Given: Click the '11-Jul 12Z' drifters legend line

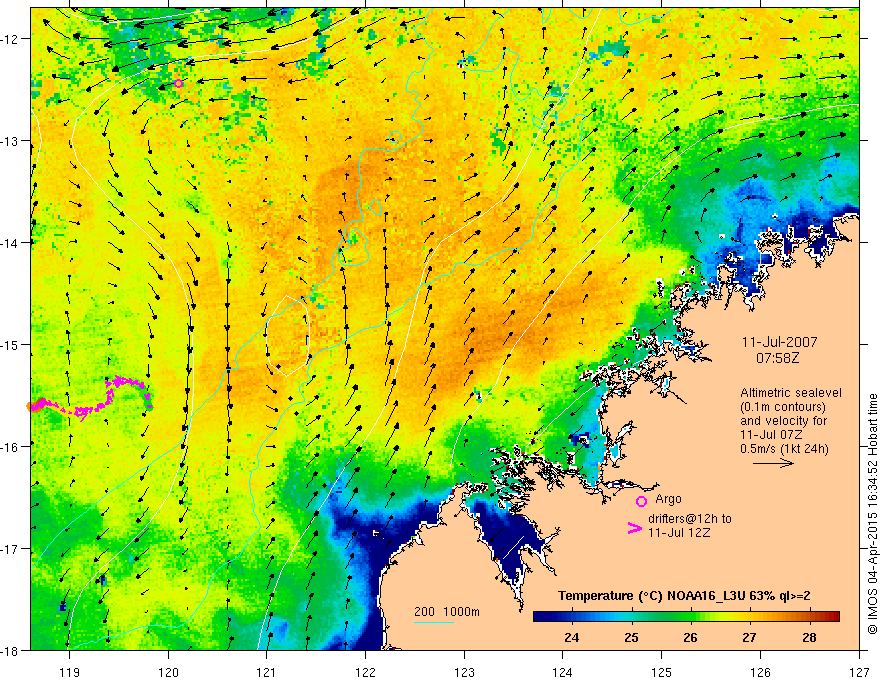Looking at the screenshot, I should click(x=679, y=532).
